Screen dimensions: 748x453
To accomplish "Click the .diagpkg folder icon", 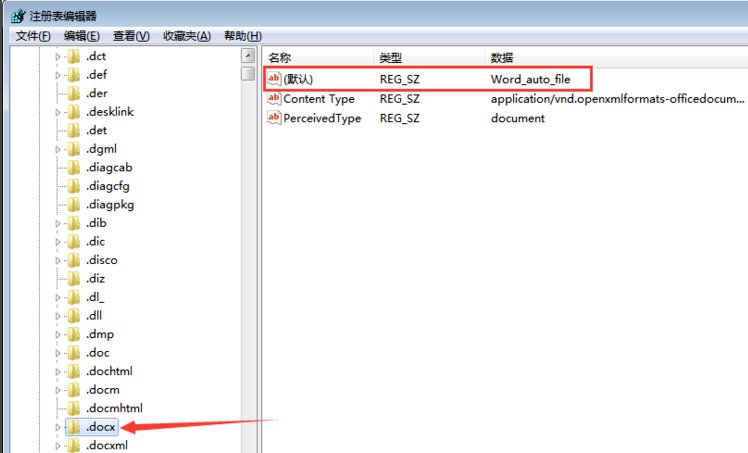I will click(x=73, y=206).
